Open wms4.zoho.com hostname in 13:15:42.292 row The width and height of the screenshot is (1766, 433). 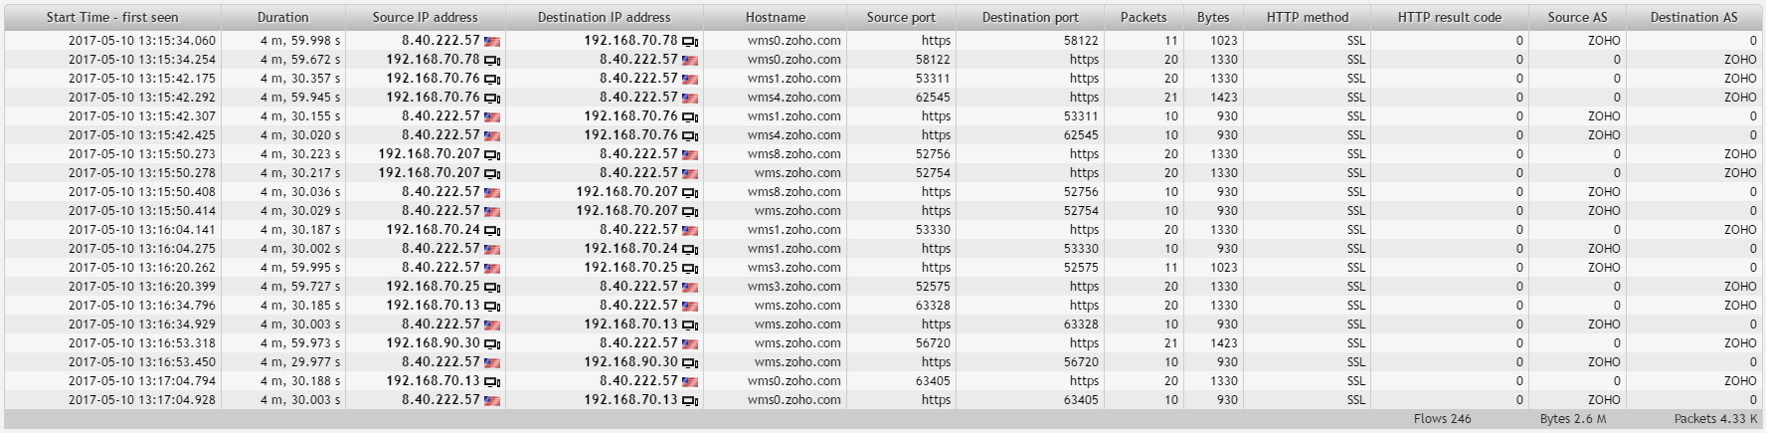click(x=794, y=97)
